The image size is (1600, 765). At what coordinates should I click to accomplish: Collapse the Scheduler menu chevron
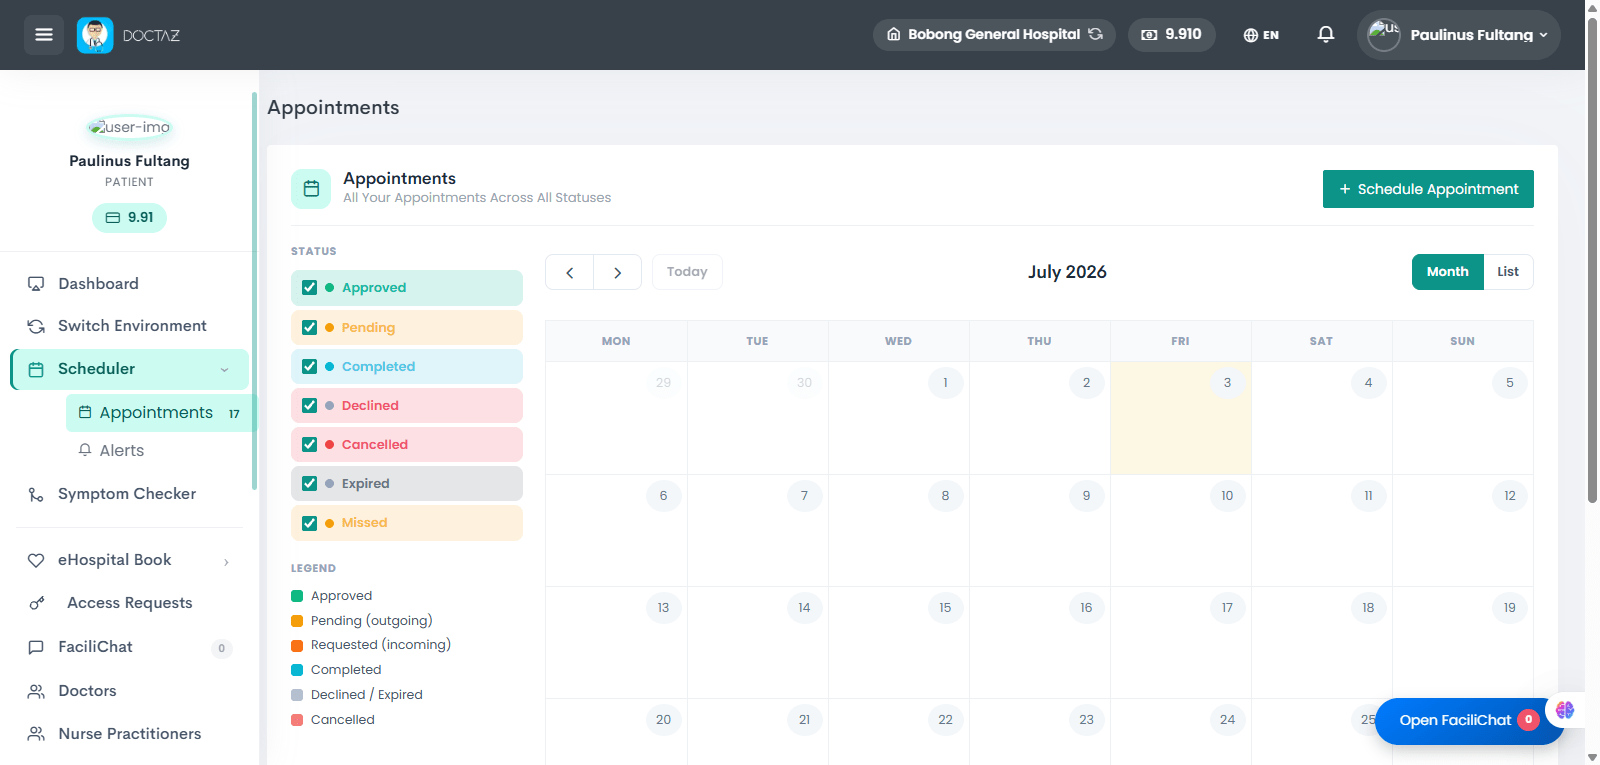tap(224, 370)
